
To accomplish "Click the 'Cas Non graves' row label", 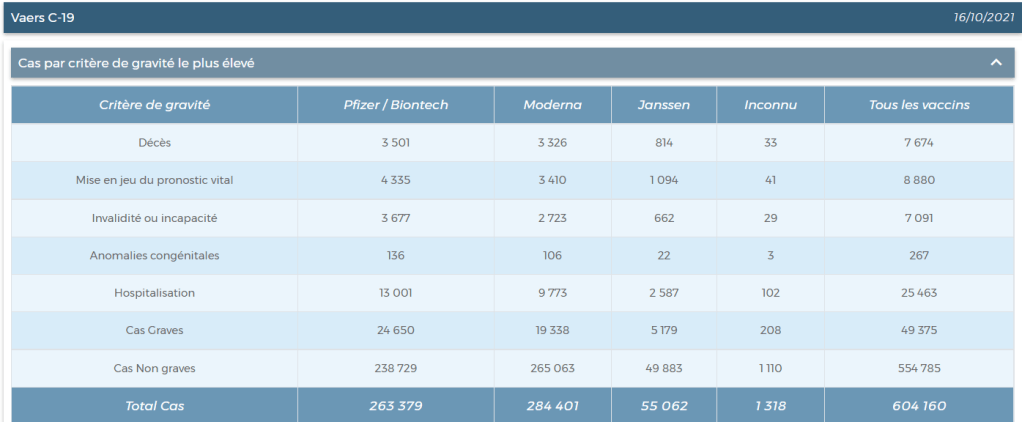I will [x=154, y=368].
